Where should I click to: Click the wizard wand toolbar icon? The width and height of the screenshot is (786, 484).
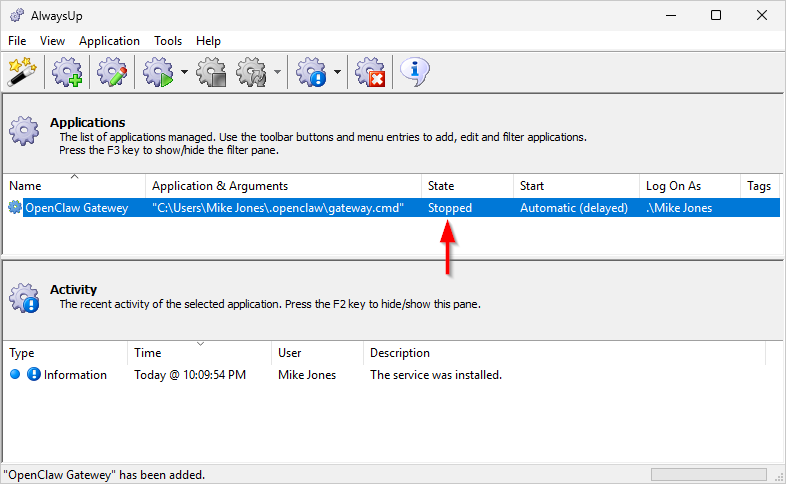pyautogui.click(x=21, y=72)
